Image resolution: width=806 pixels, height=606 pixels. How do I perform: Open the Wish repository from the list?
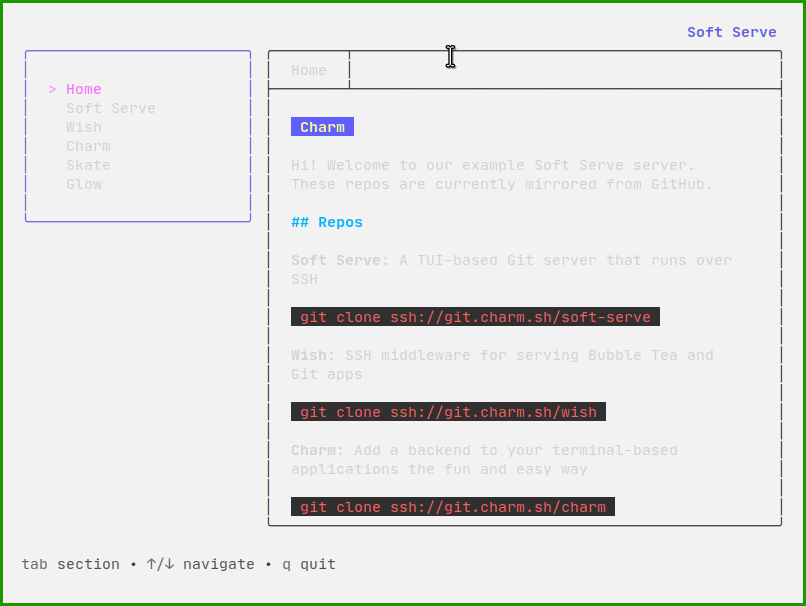[x=83, y=127]
